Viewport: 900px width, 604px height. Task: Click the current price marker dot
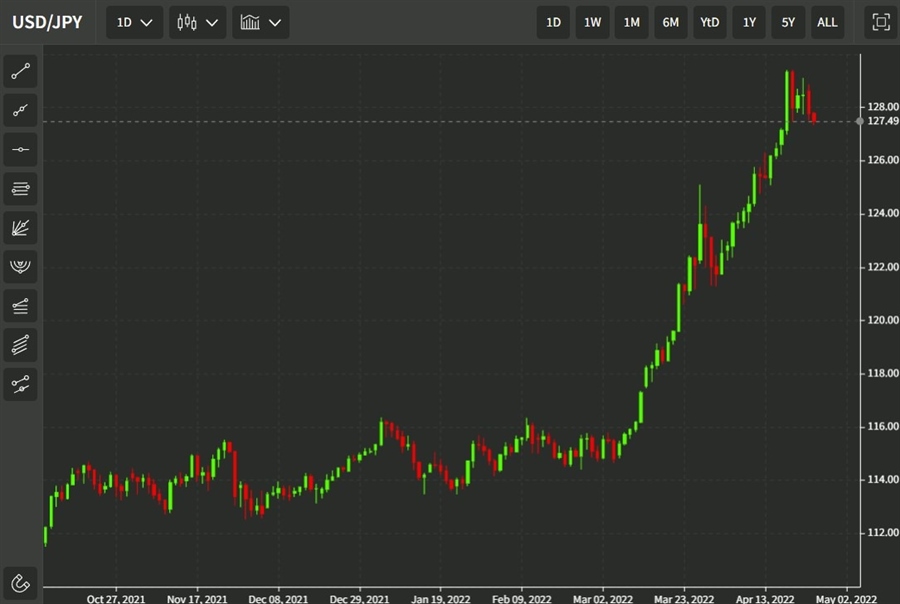[x=859, y=121]
